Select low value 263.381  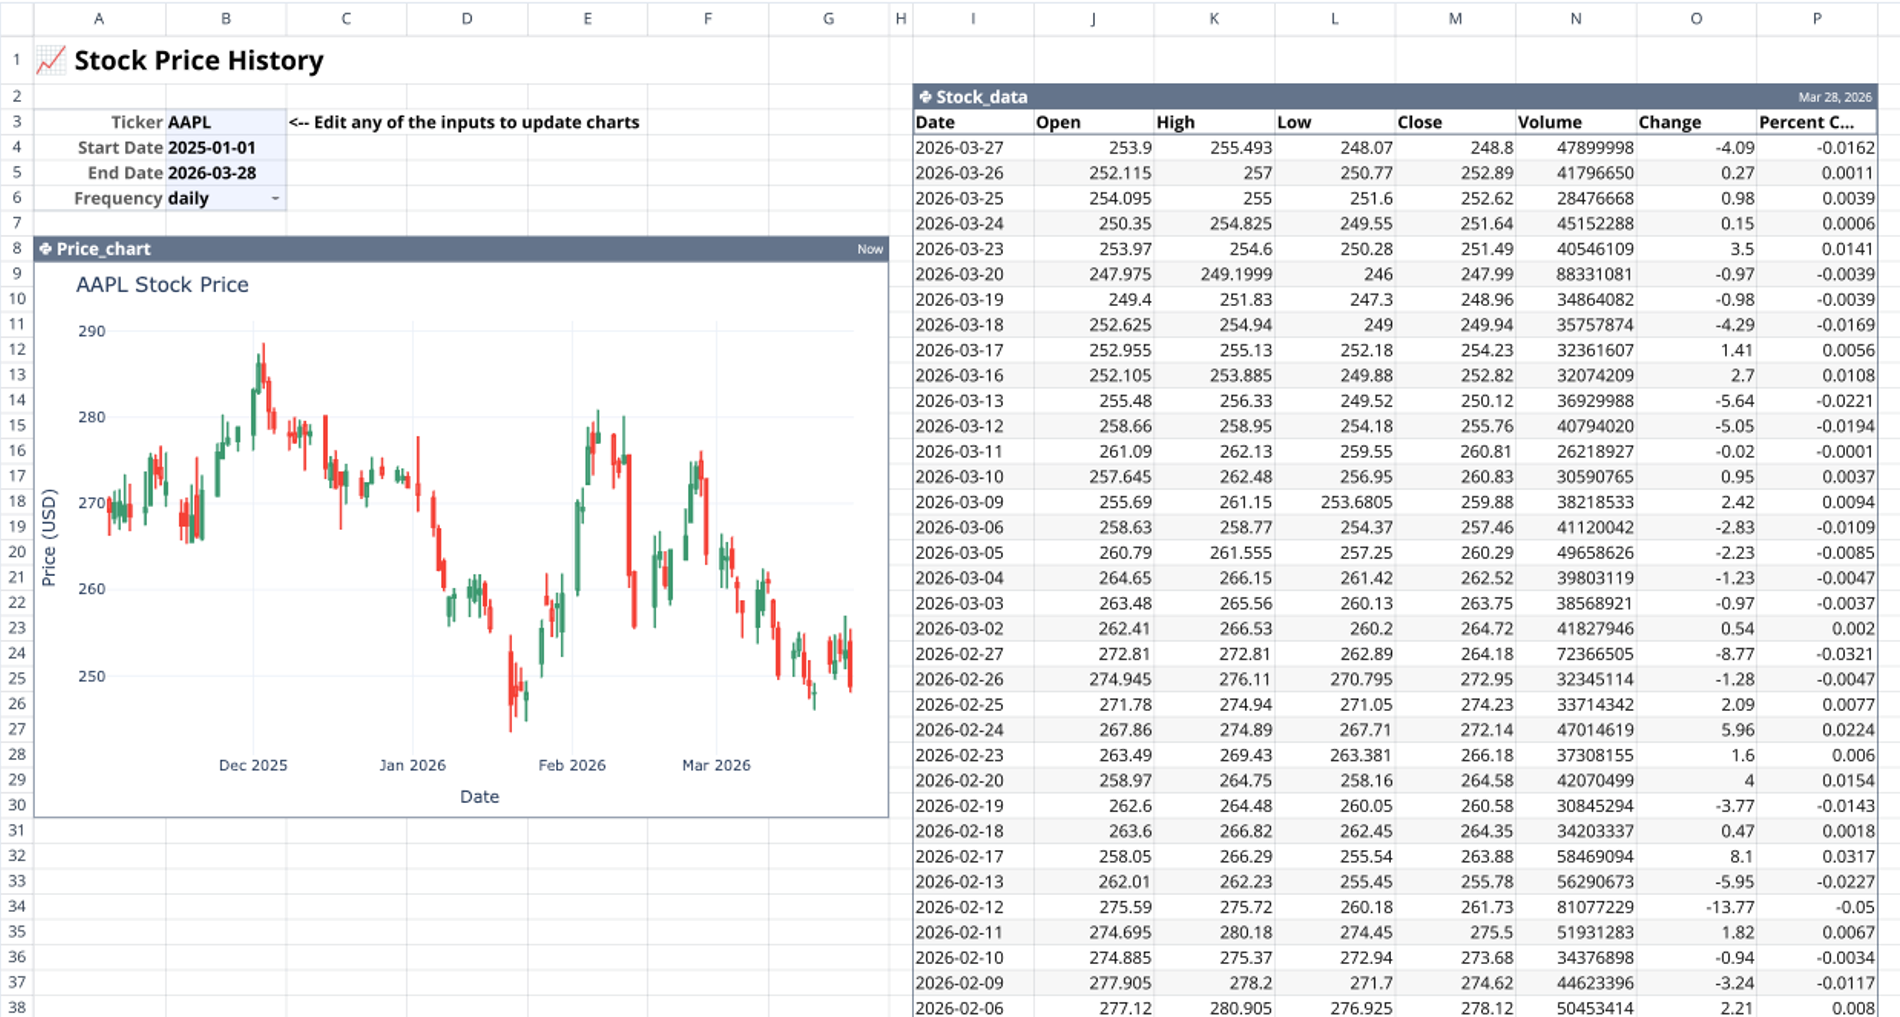[x=1335, y=755]
